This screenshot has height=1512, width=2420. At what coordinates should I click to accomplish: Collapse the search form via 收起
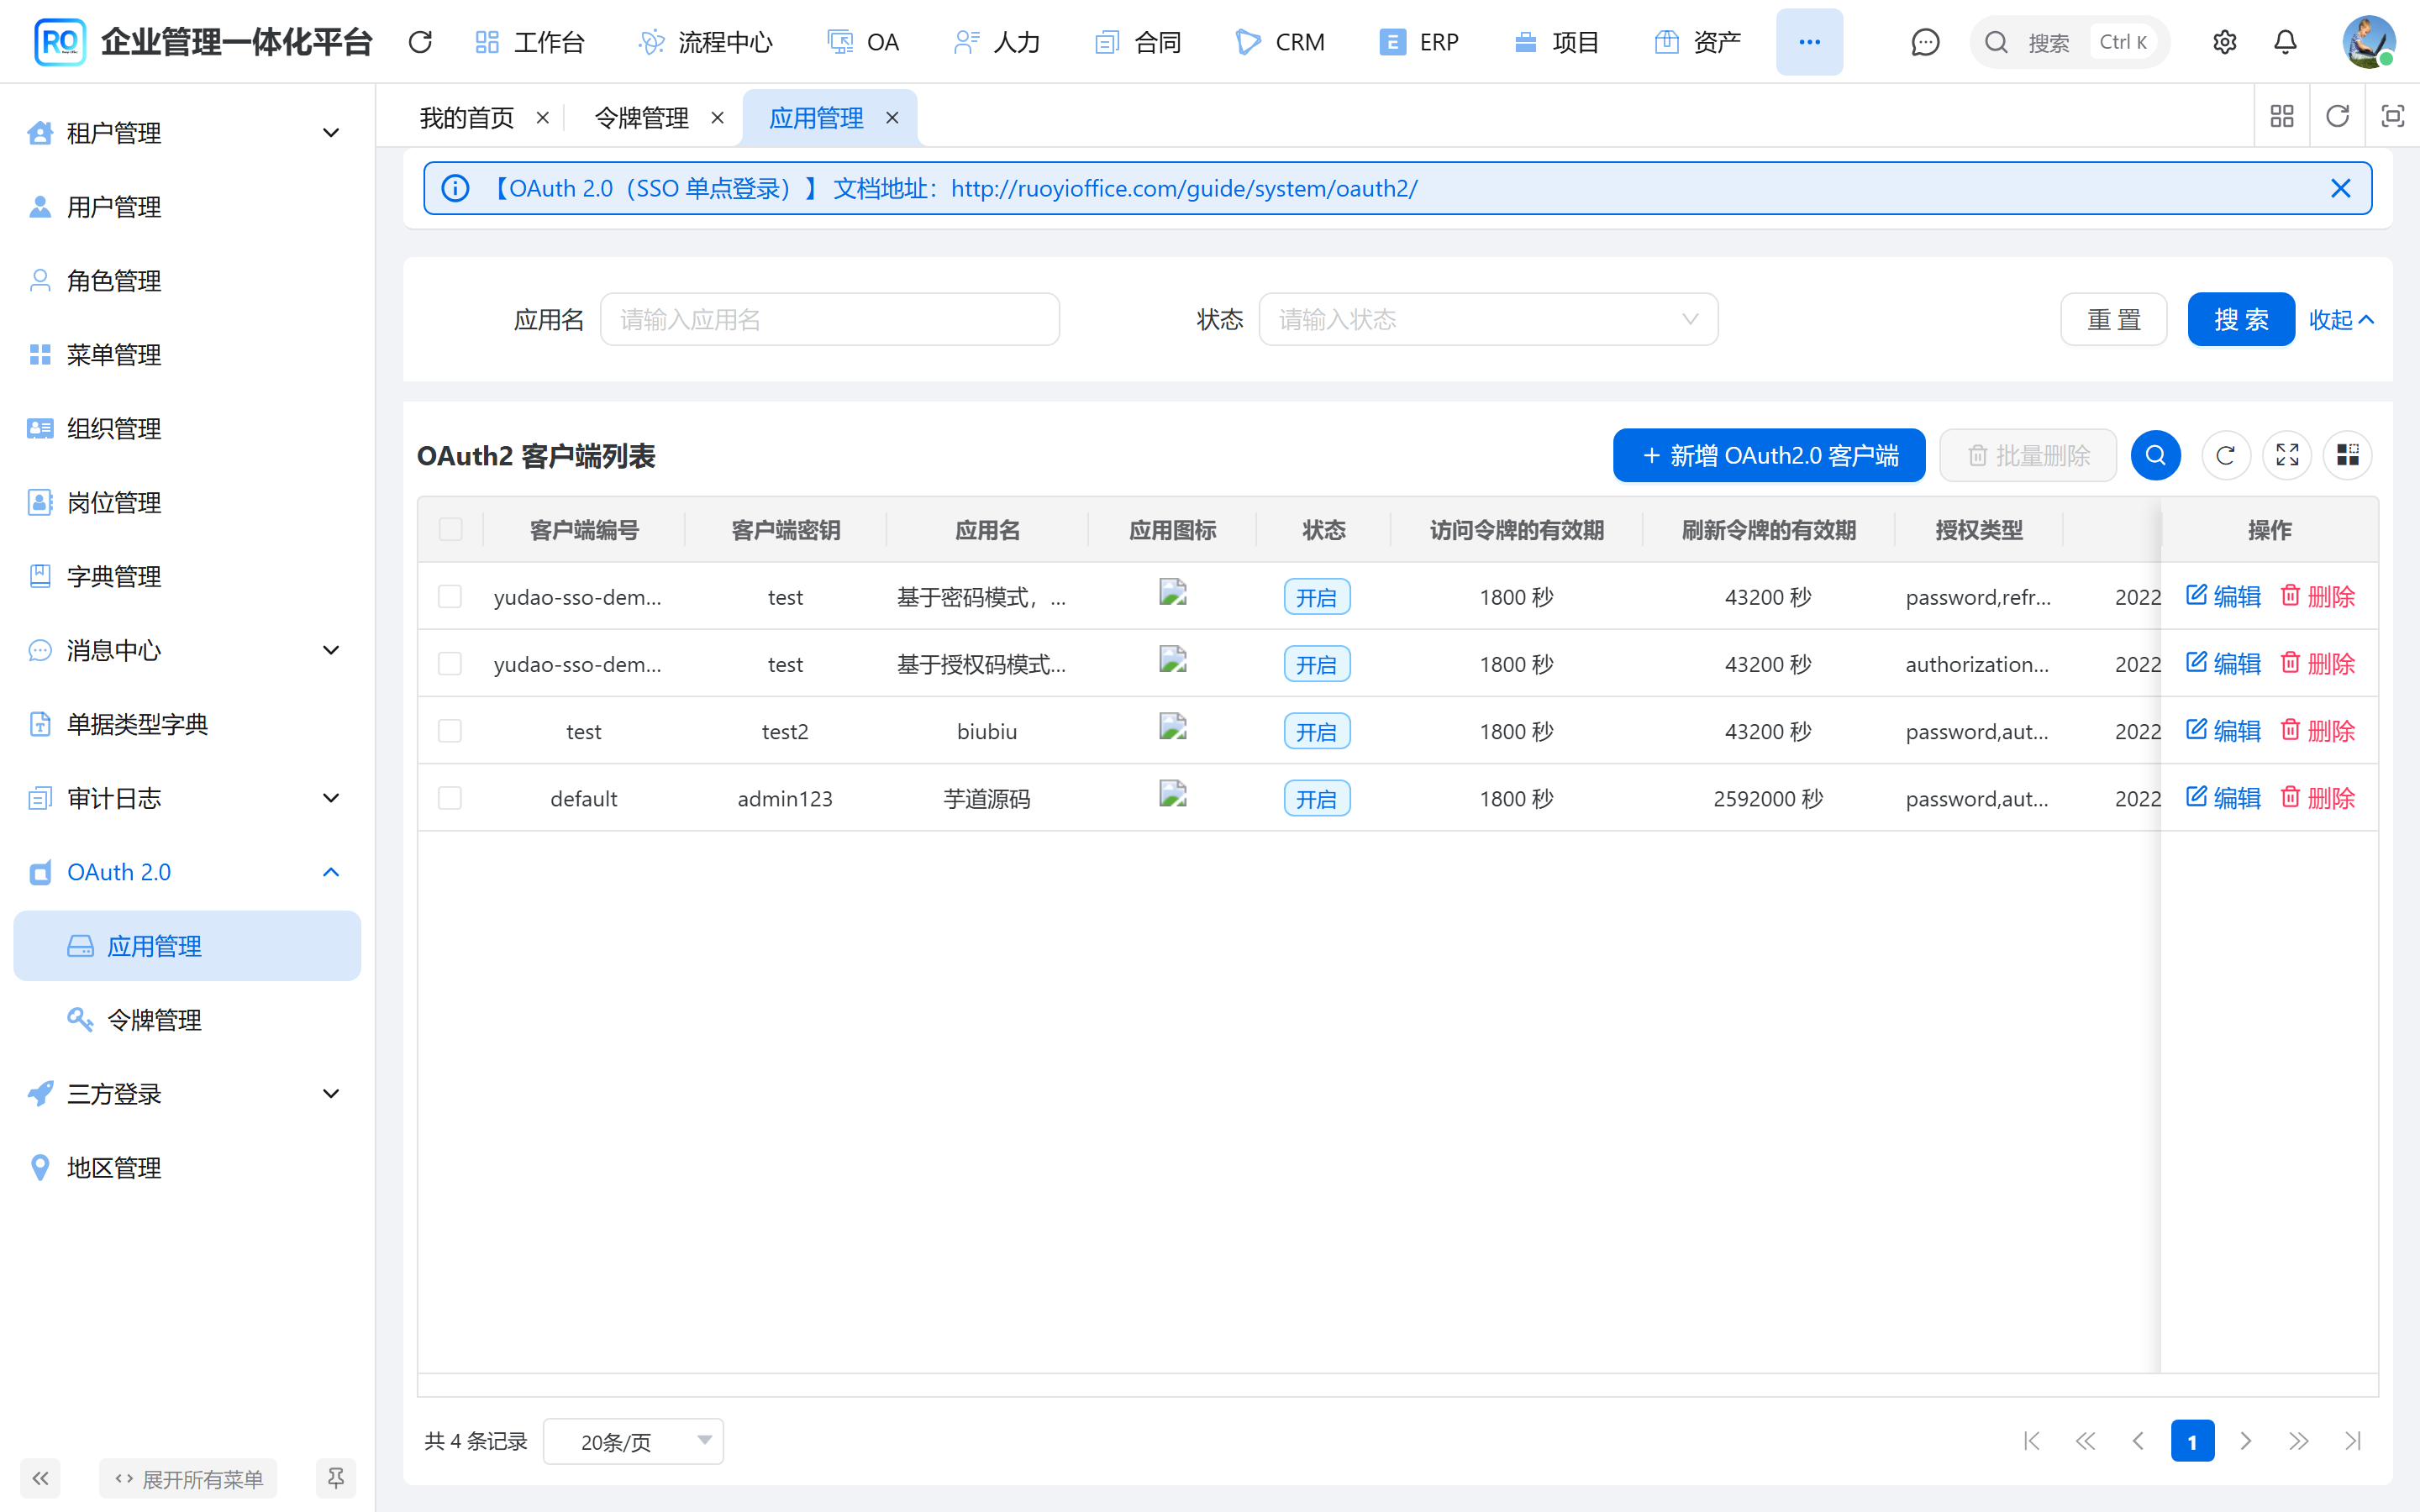point(2341,319)
